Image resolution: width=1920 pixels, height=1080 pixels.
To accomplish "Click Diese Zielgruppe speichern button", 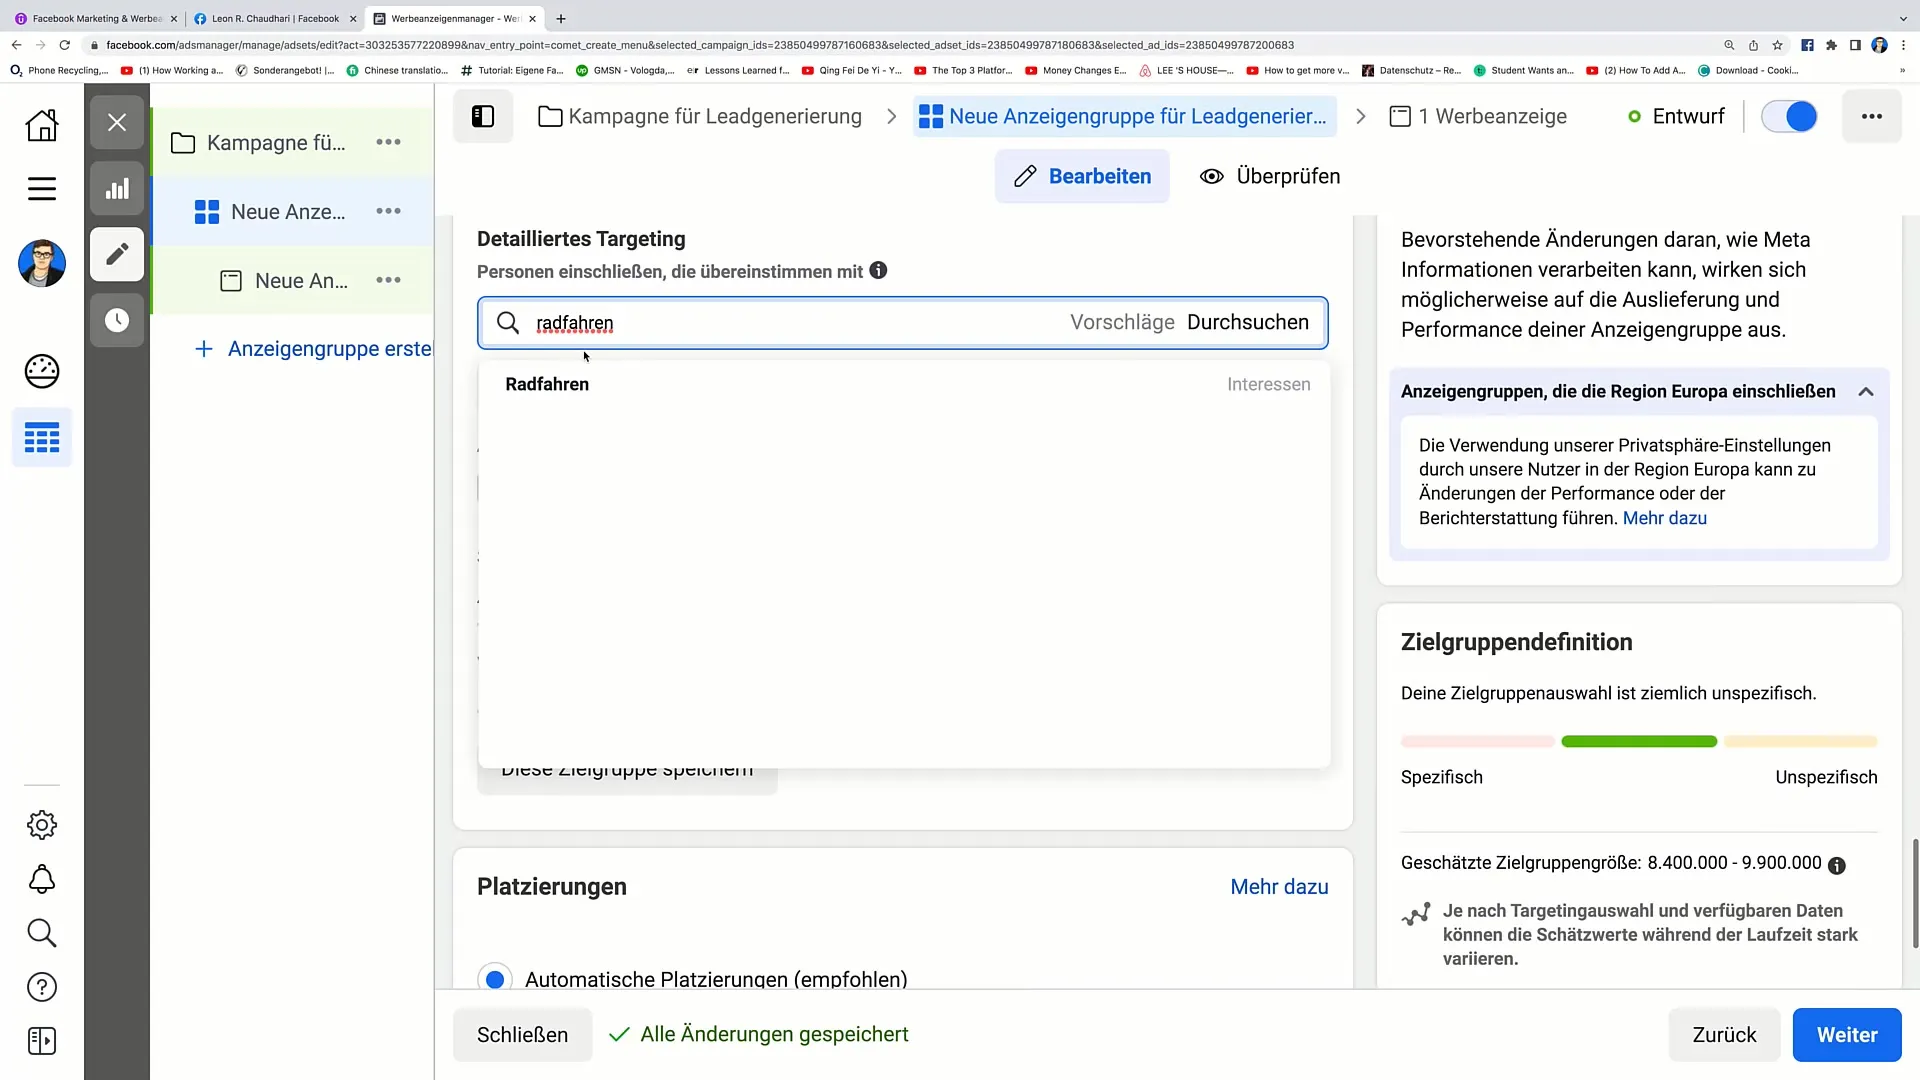I will click(627, 770).
